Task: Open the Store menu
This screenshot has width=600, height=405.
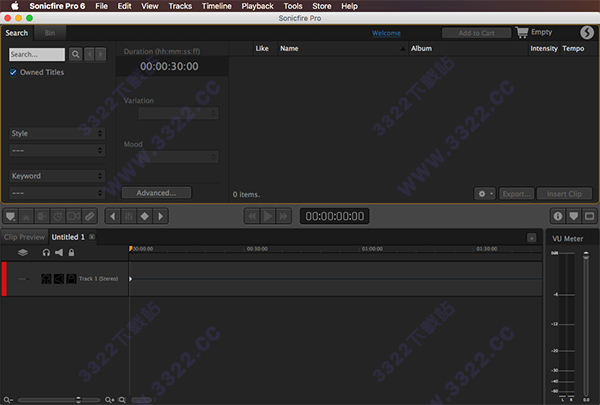Action: [x=322, y=6]
